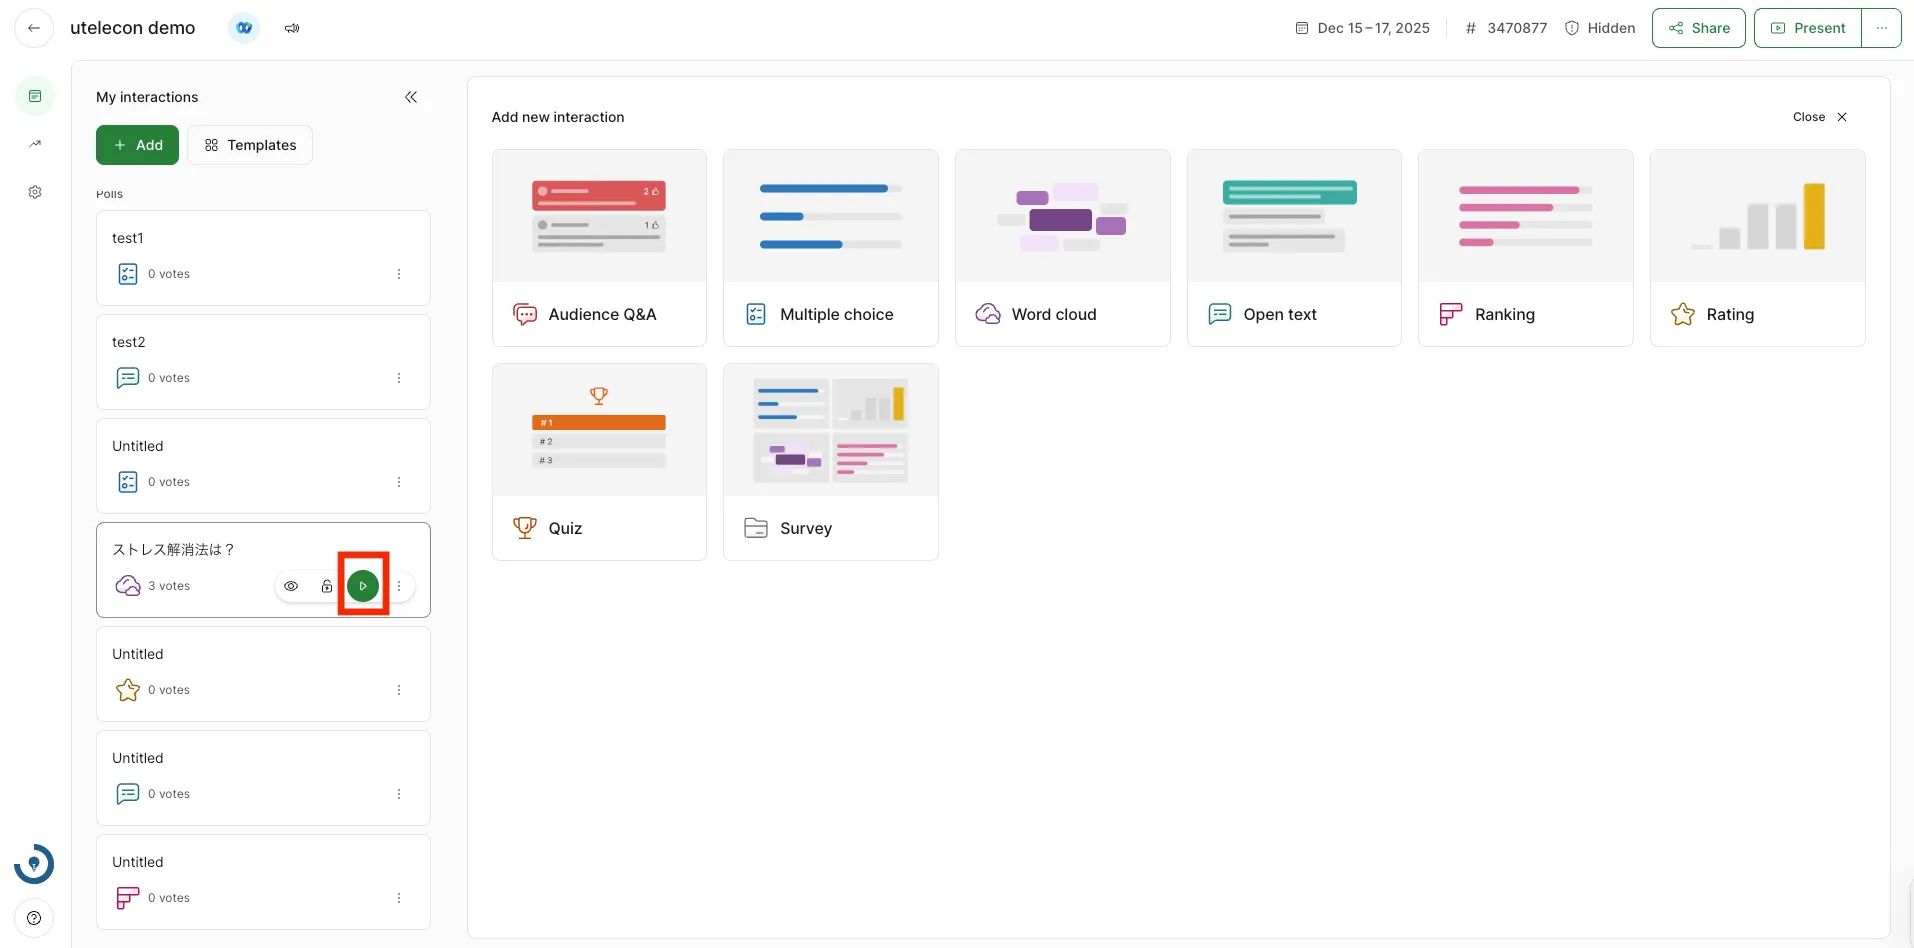Click the lightbulb onboarding progress icon

pos(34,864)
